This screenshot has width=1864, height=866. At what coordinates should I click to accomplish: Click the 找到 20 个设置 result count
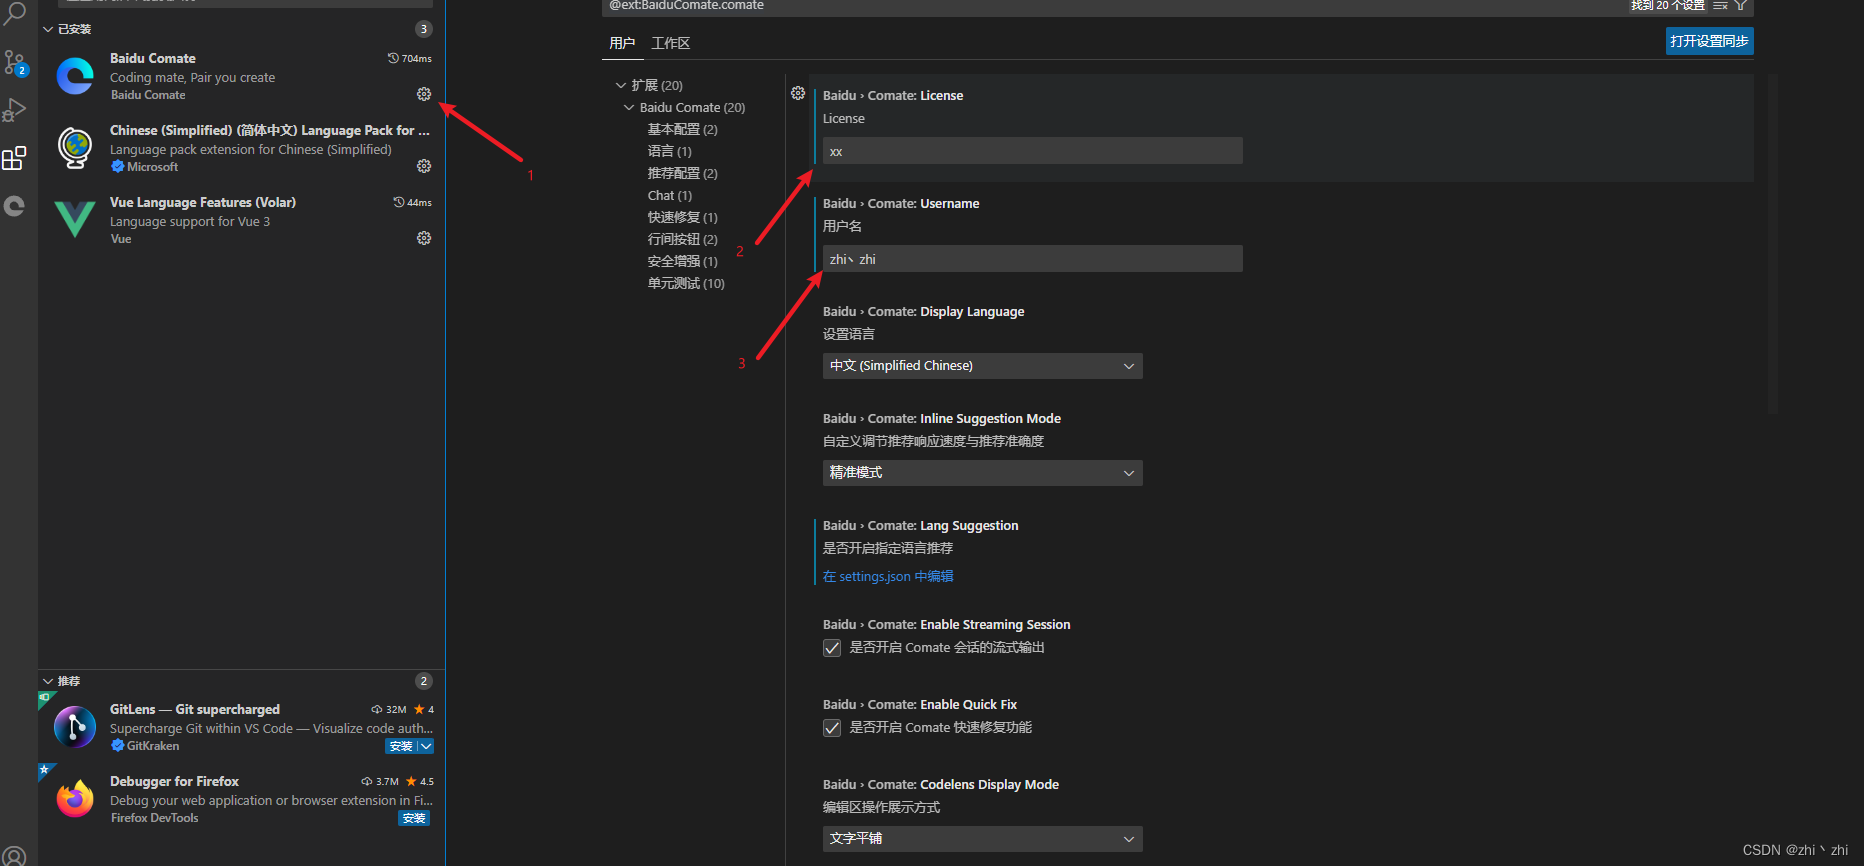point(1668,6)
